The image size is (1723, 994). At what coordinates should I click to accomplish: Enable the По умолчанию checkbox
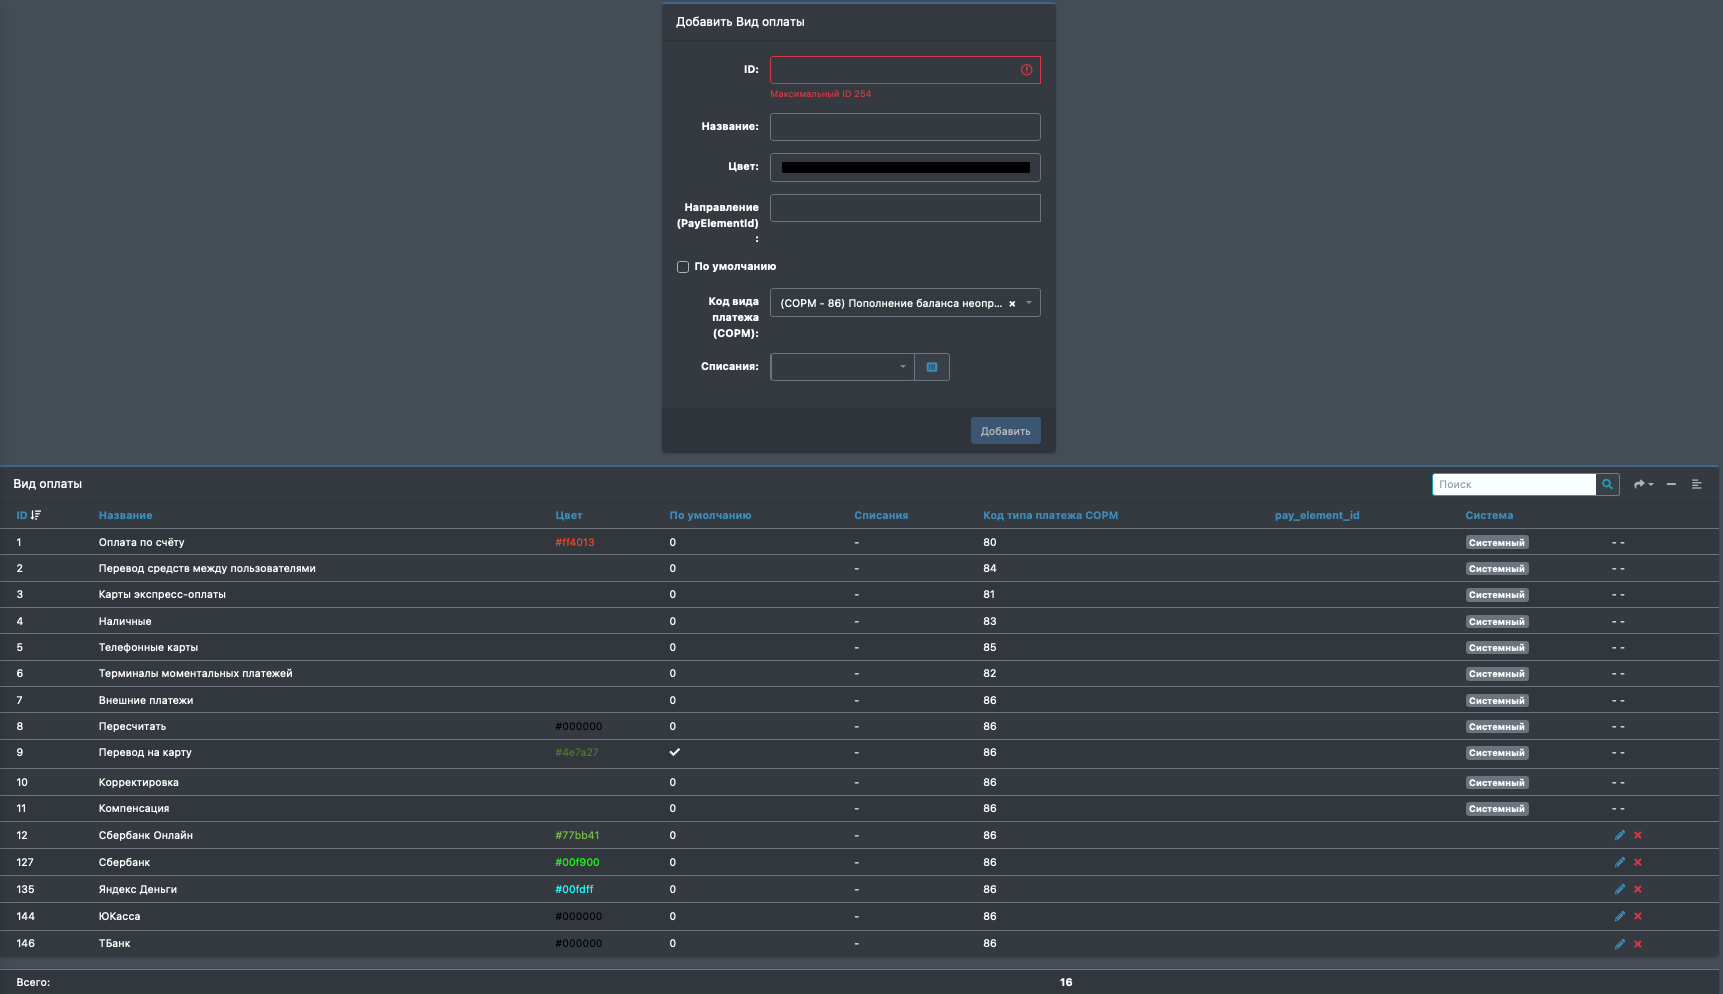click(683, 267)
